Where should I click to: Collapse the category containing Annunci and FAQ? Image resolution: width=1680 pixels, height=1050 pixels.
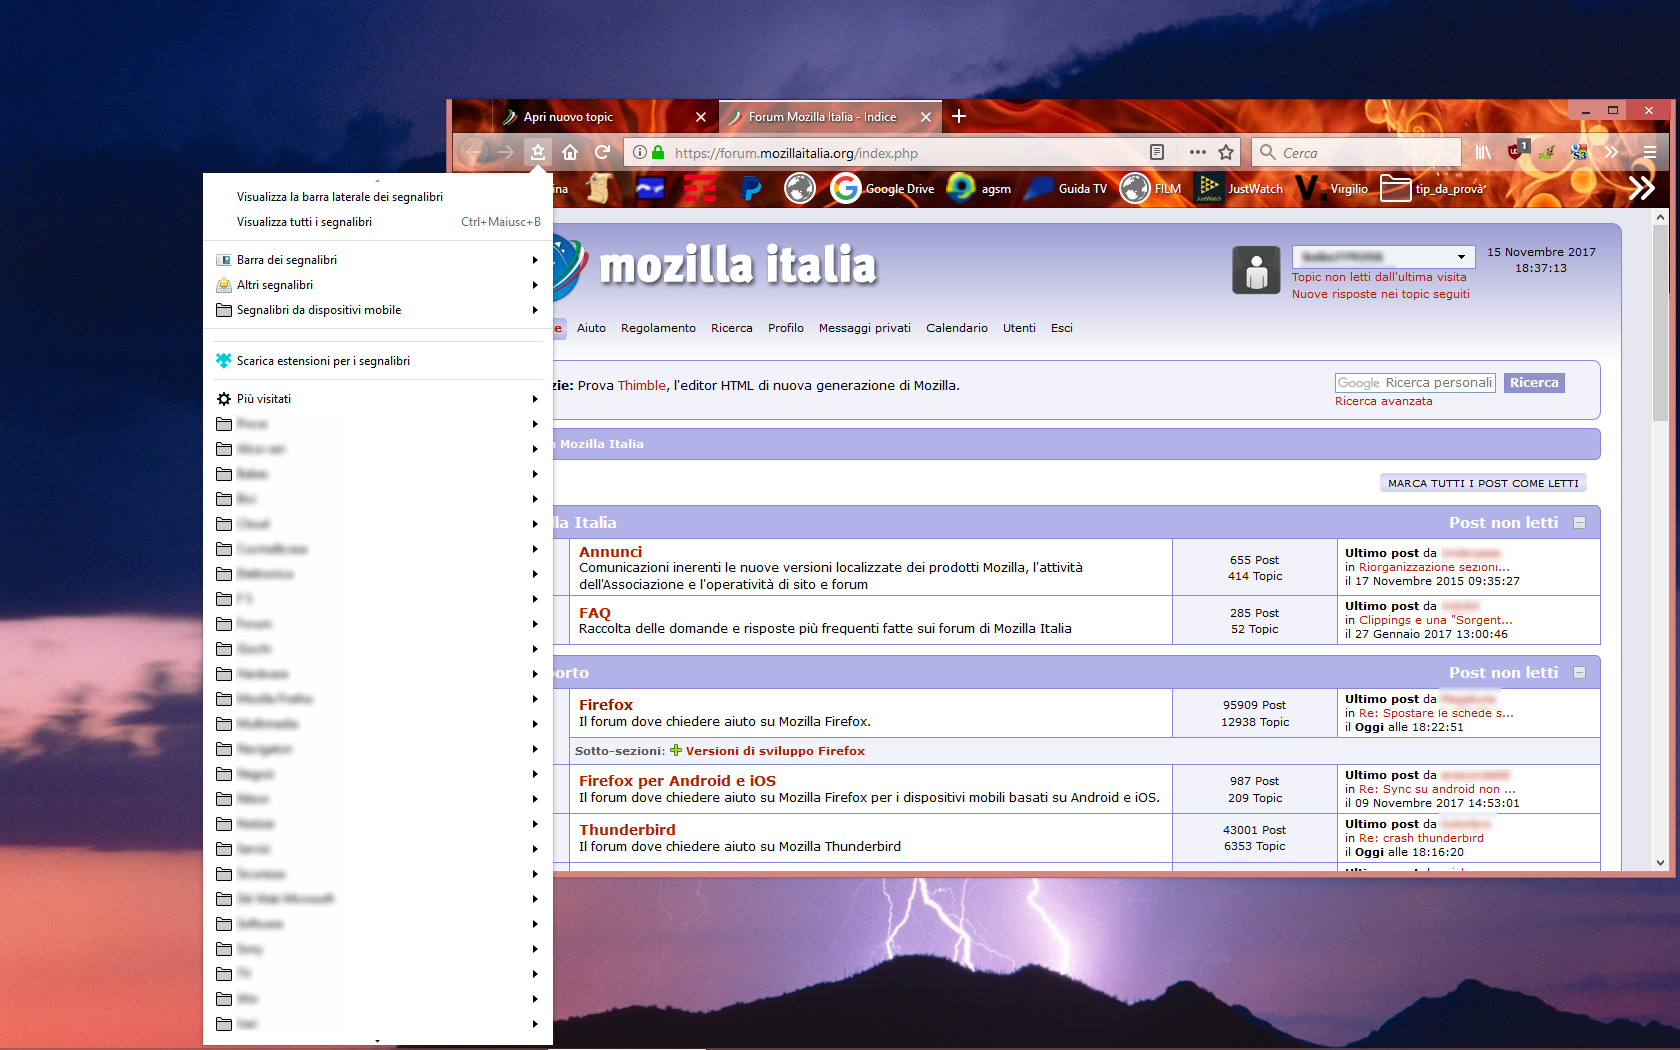(1580, 522)
